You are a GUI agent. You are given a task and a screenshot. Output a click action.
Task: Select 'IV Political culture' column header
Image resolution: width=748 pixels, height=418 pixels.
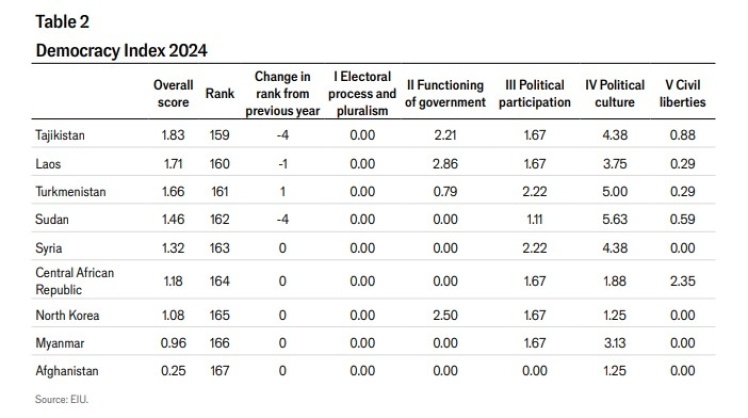tap(614, 93)
